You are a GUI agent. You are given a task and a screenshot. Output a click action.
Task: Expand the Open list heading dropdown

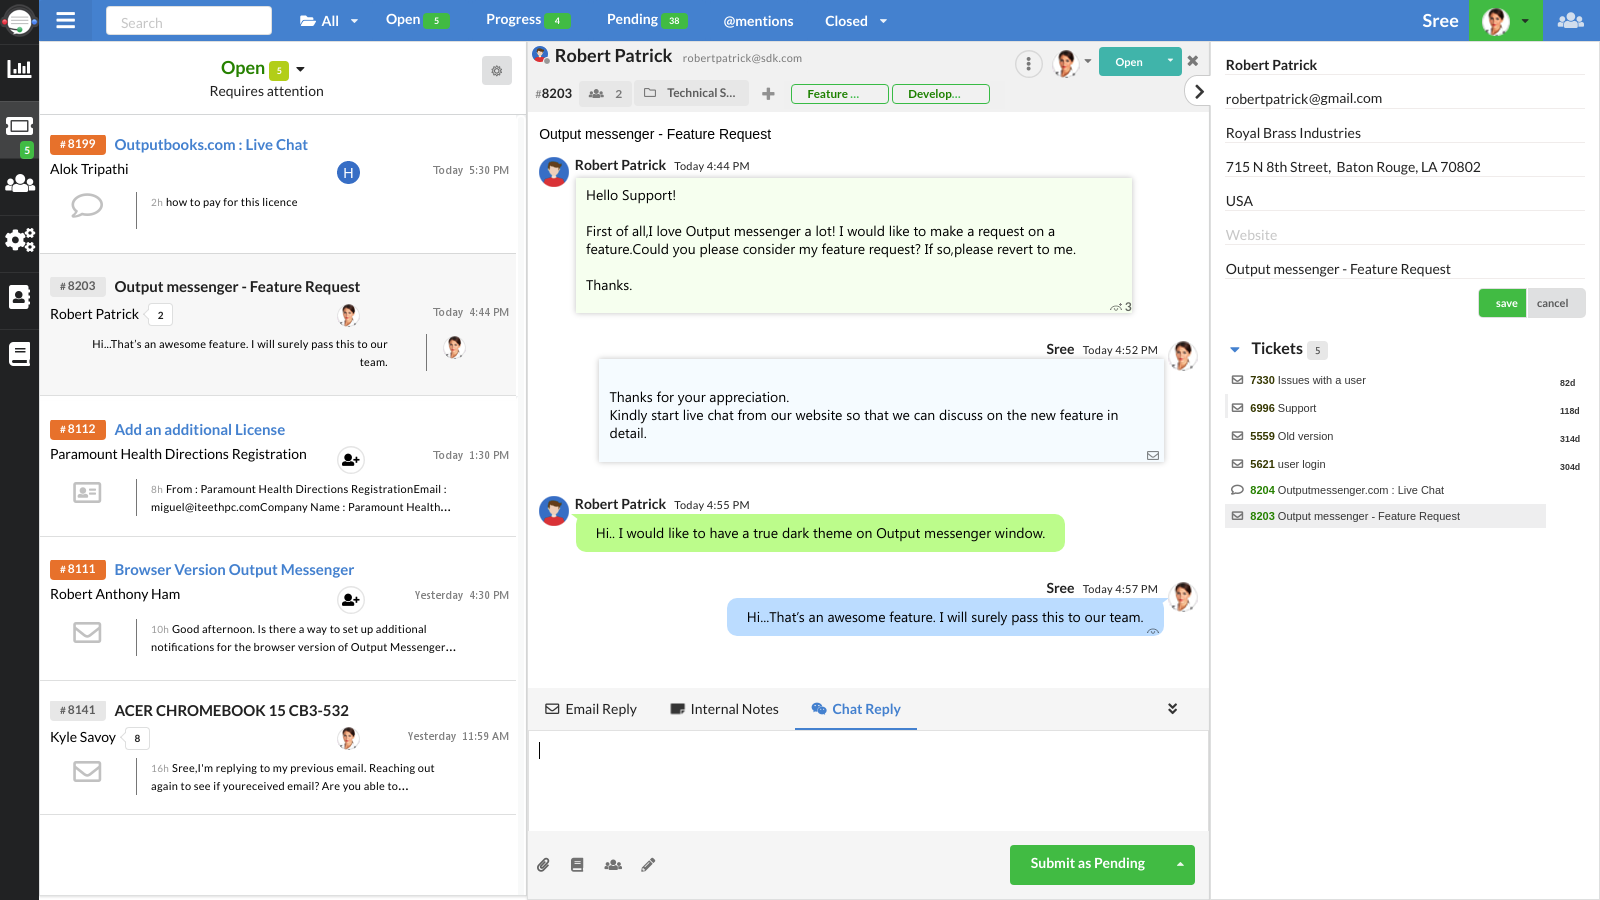click(x=300, y=69)
